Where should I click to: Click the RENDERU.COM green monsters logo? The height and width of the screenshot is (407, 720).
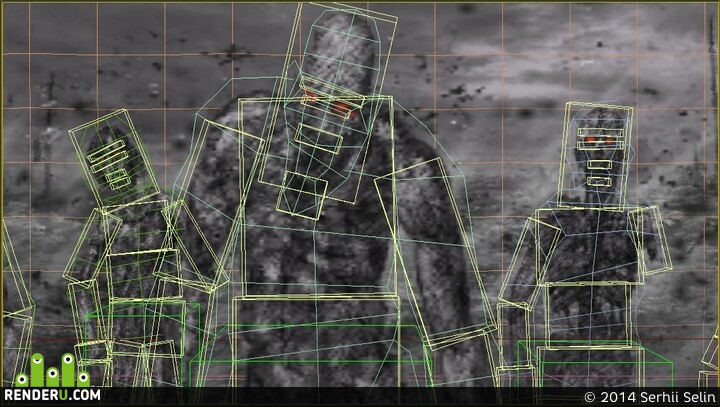[x=53, y=370]
